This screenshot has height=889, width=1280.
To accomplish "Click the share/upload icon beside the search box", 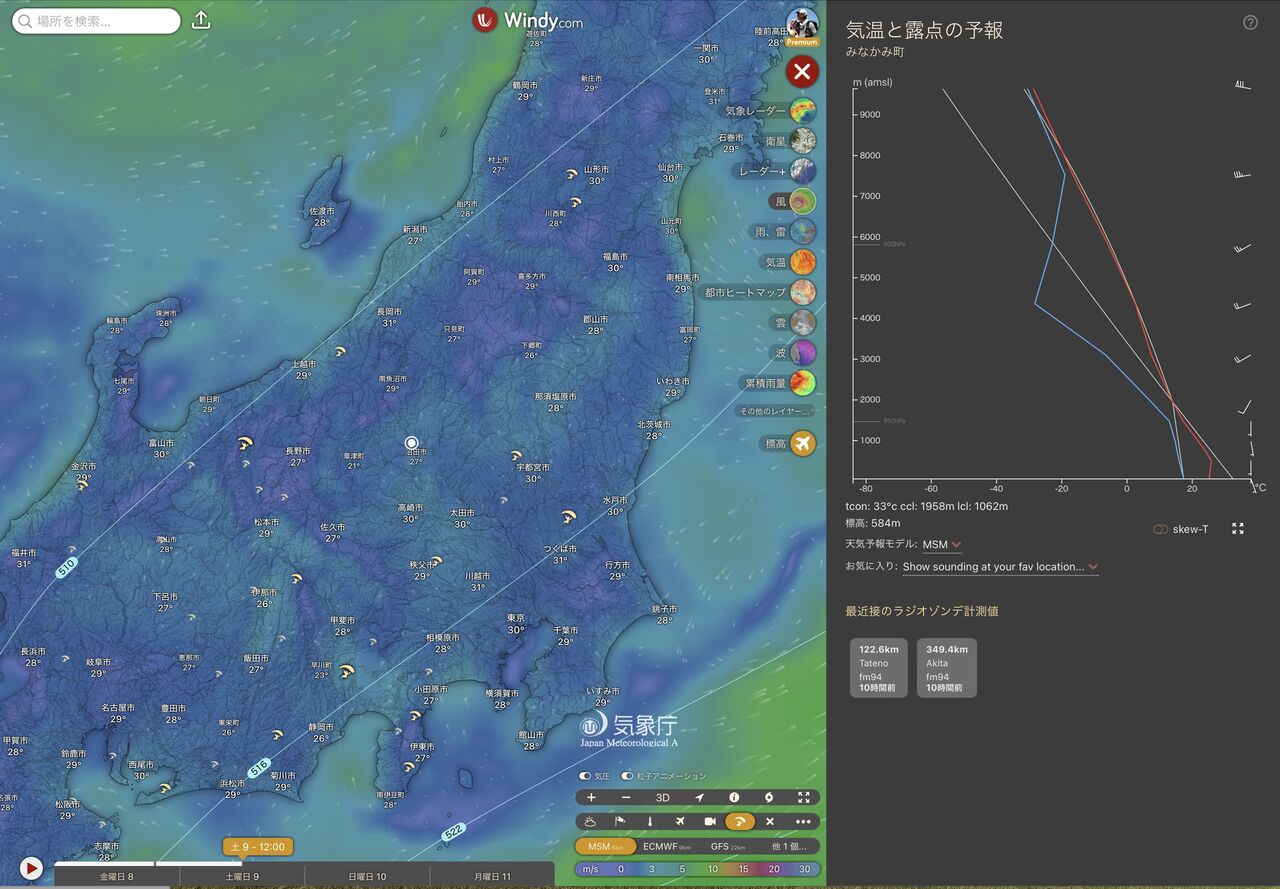I will (201, 20).
